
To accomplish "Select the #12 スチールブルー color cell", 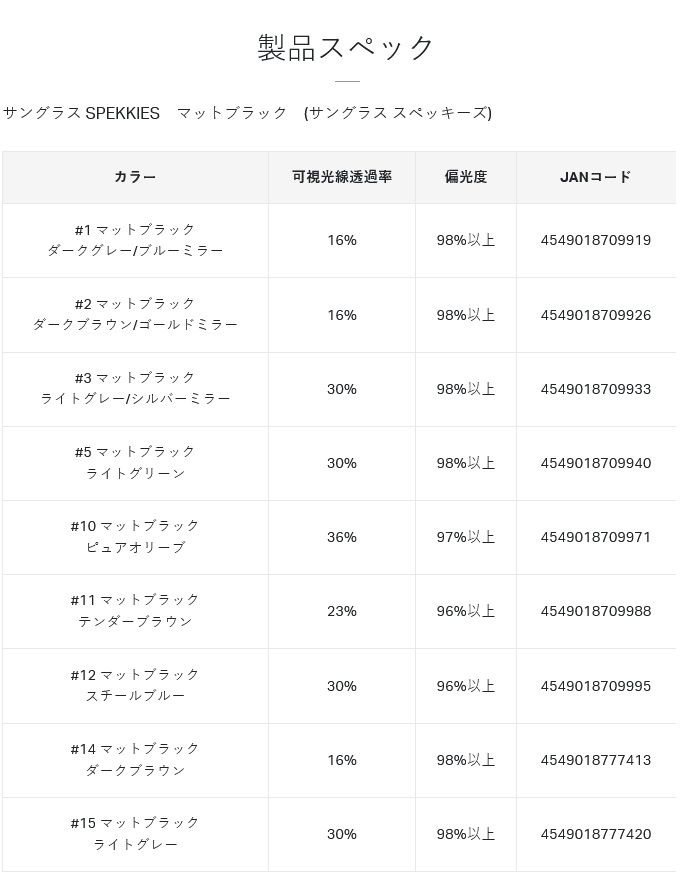I will [135, 685].
